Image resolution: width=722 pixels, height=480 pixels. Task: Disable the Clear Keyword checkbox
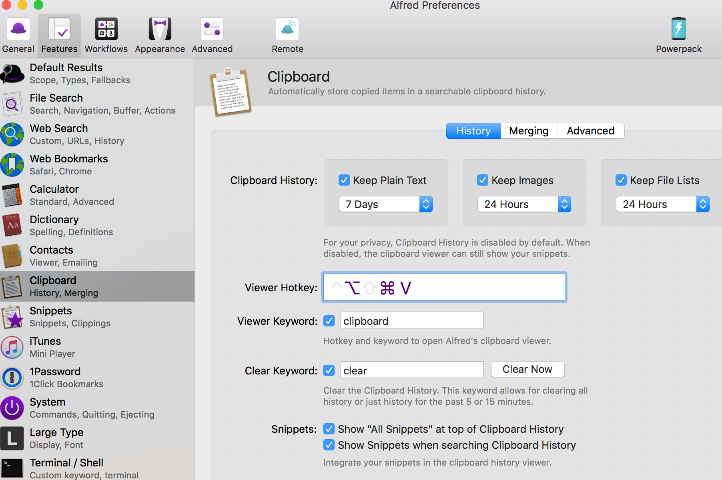point(329,370)
